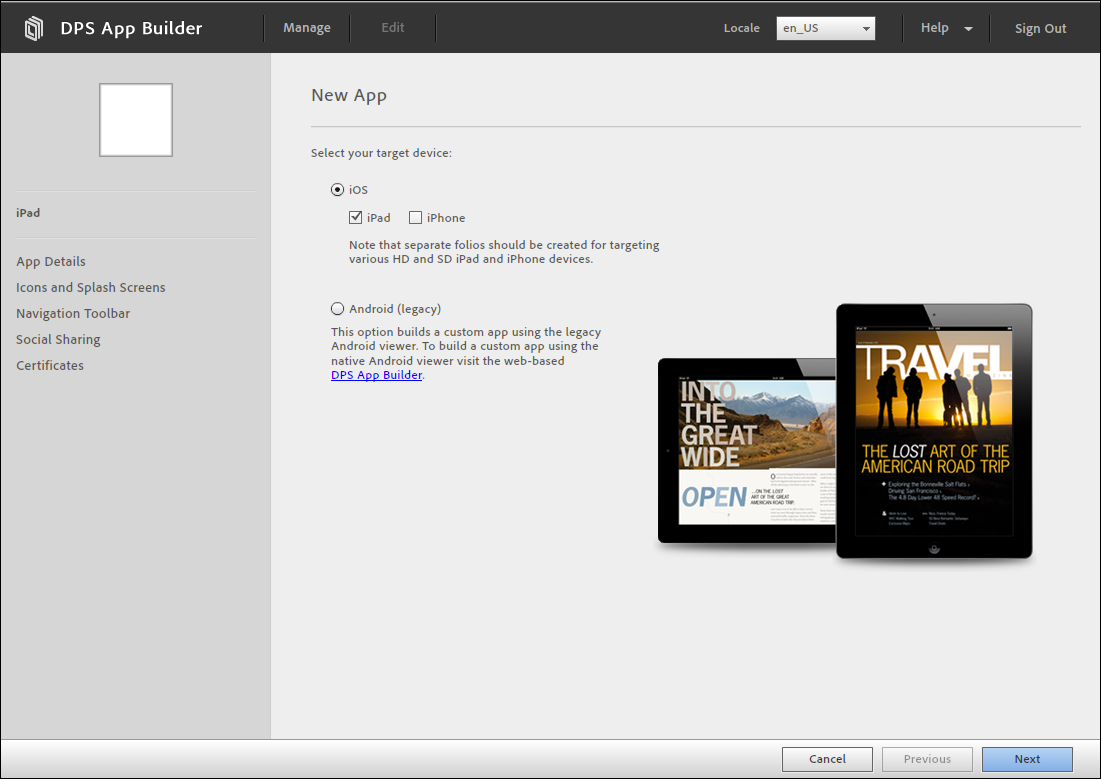
Task: Open Icons and Splash Screens section
Action: click(x=90, y=287)
